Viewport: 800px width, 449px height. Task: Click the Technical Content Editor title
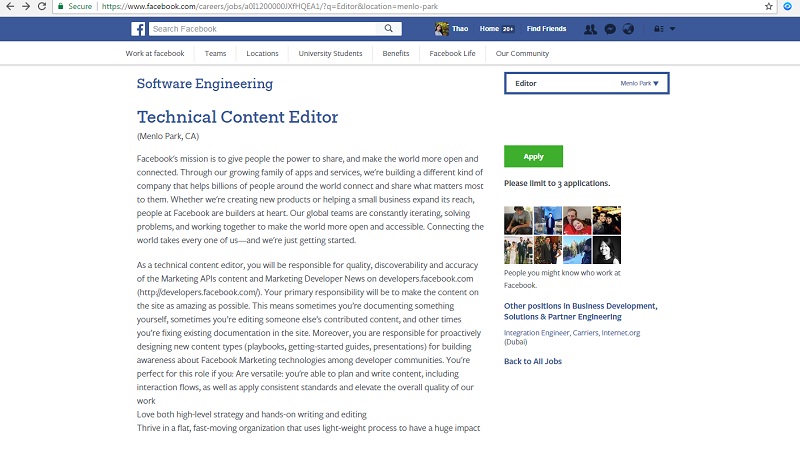point(237,117)
